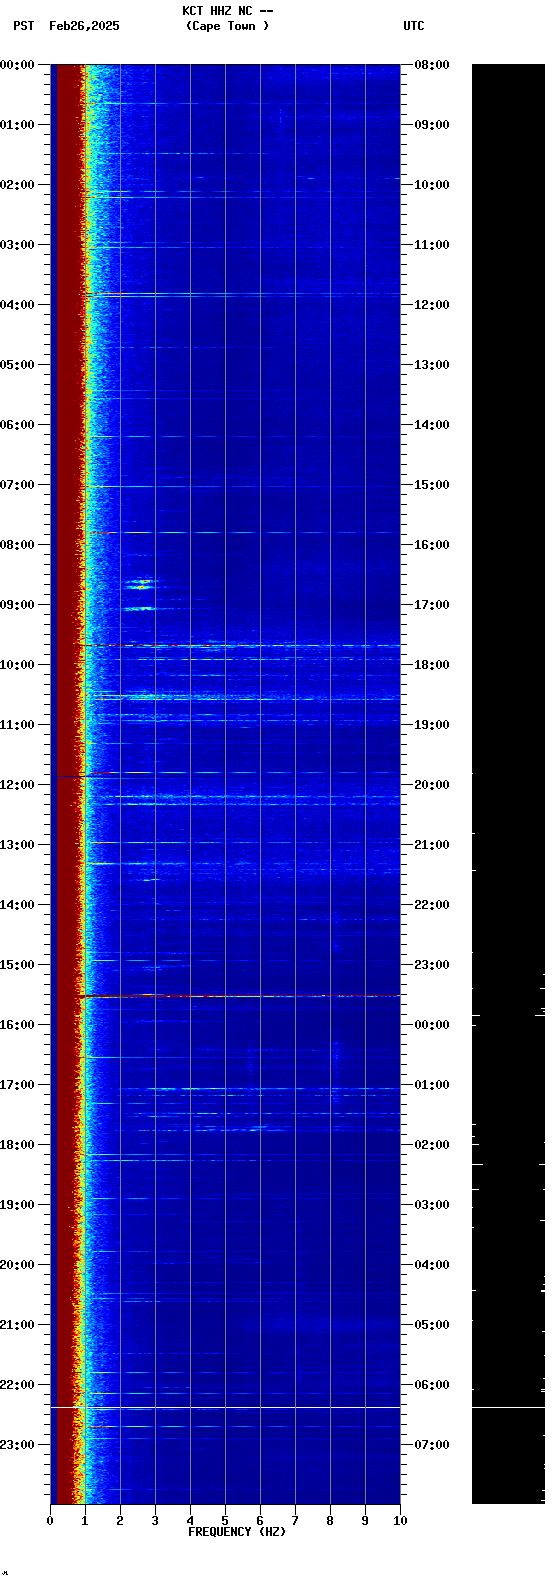Click the frequency axis tick '5'
Image resolution: width=552 pixels, height=1584 pixels.
tap(225, 1521)
